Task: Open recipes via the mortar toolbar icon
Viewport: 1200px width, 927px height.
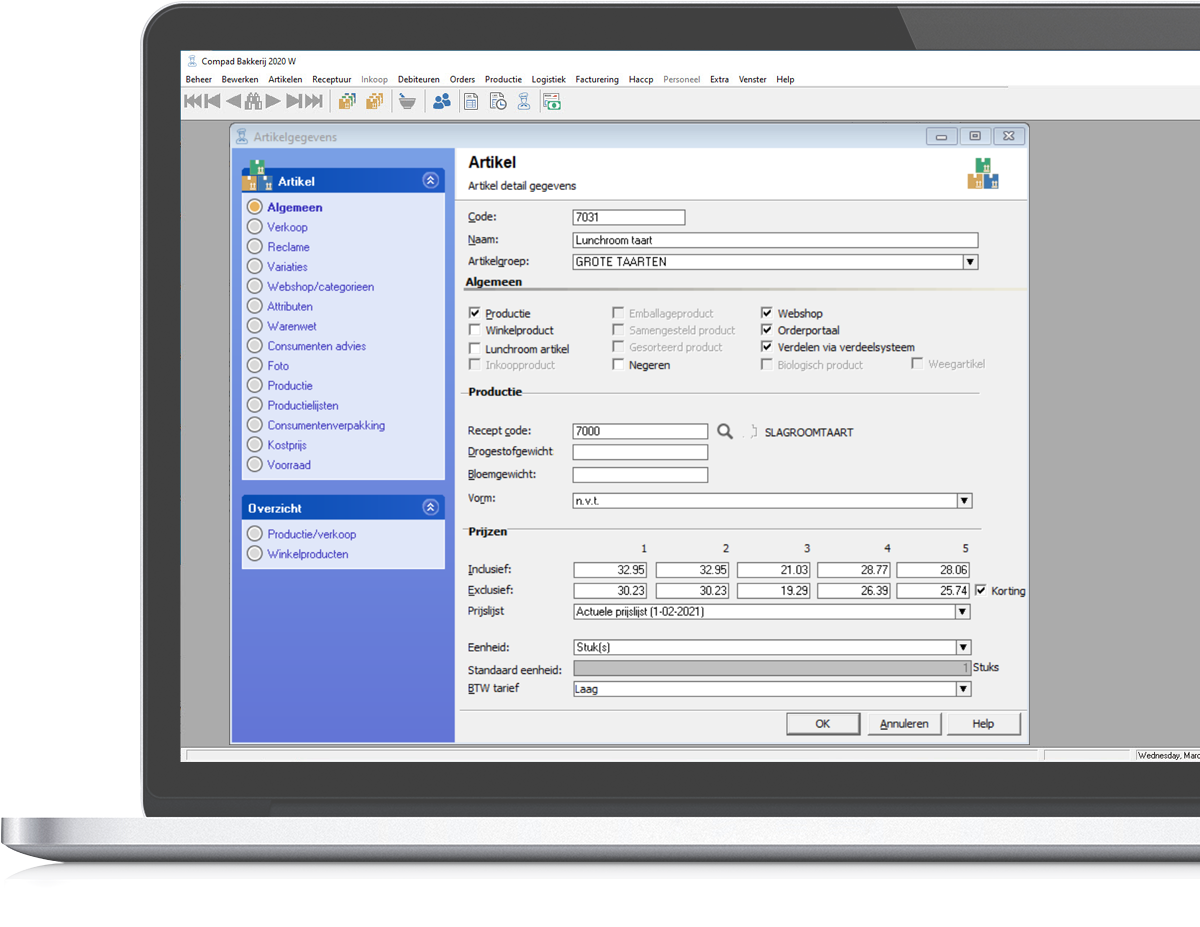Action: pyautogui.click(x=407, y=101)
